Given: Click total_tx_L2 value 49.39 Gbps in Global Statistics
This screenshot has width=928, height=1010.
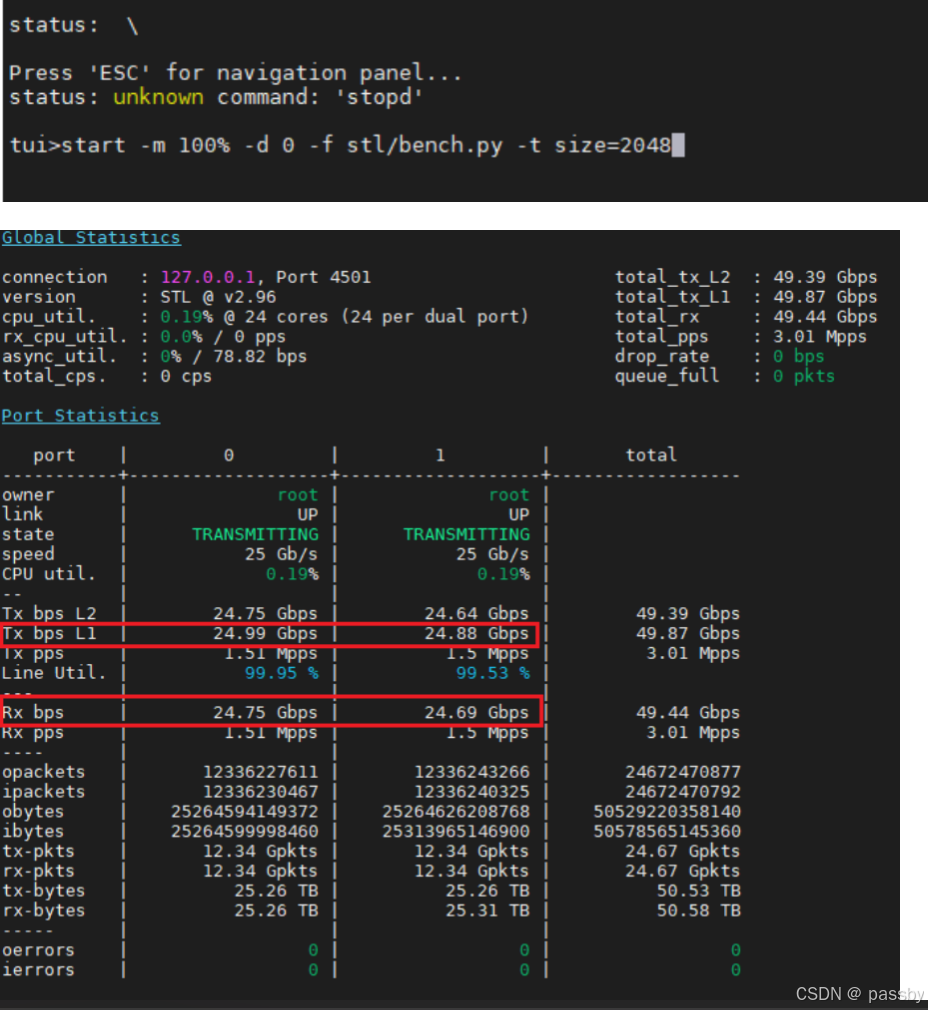Looking at the screenshot, I should [x=825, y=277].
